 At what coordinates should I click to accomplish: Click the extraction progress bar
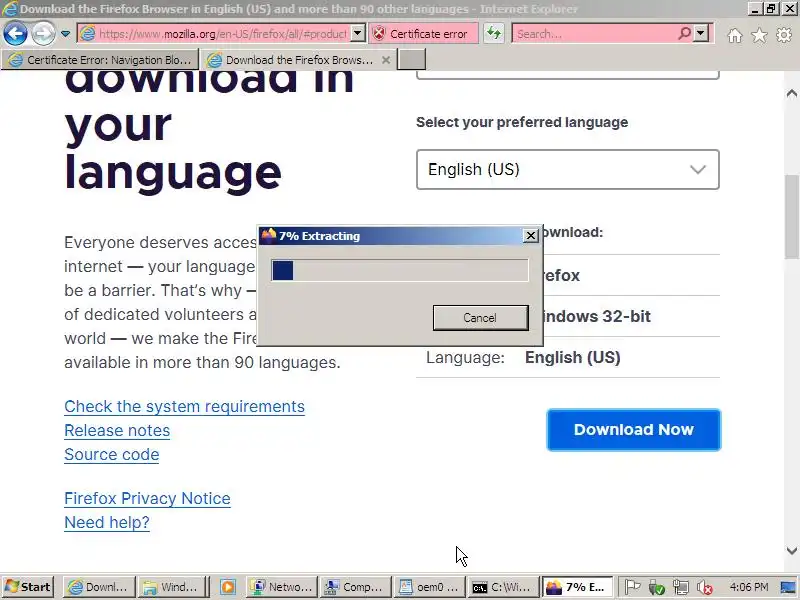coord(399,270)
